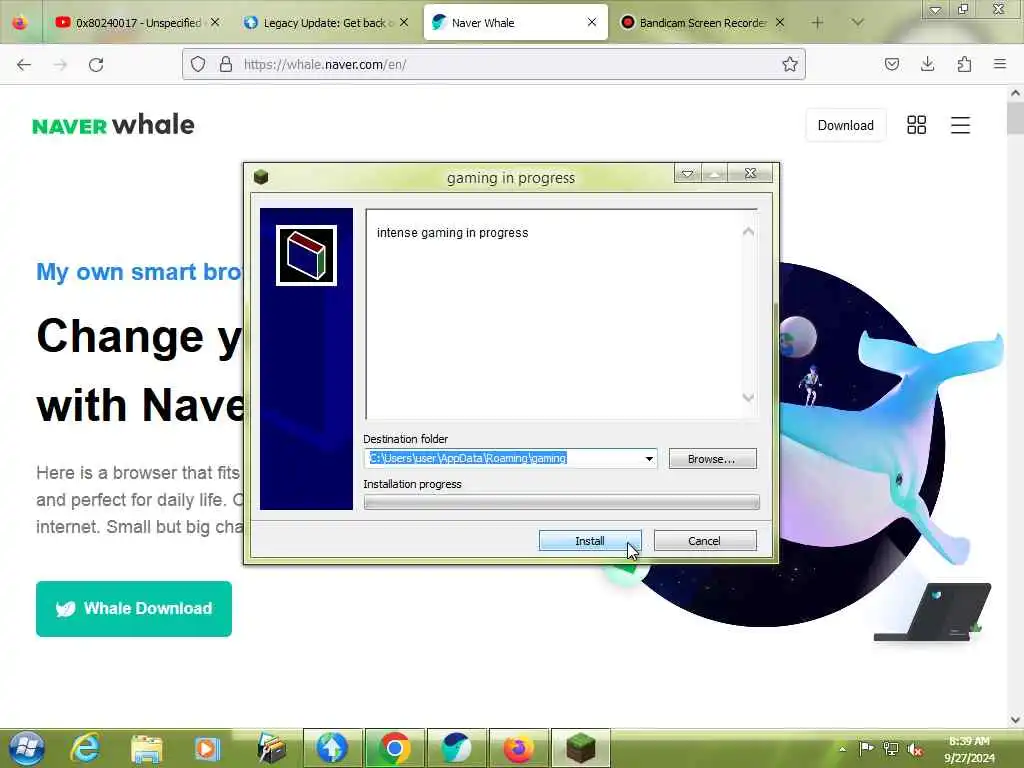This screenshot has height=768, width=1024.
Task: Close the Naver Whale tab
Action: [x=592, y=22]
